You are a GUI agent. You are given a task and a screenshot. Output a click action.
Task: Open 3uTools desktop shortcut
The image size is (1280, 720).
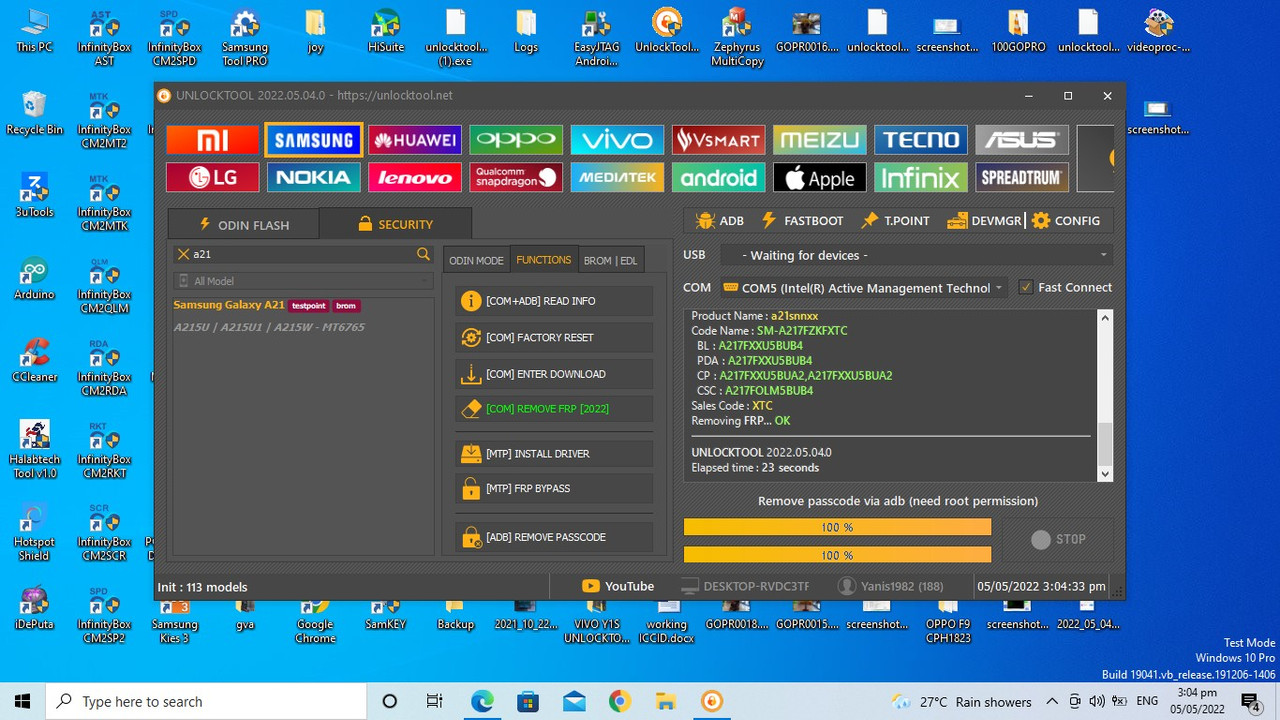[x=34, y=196]
